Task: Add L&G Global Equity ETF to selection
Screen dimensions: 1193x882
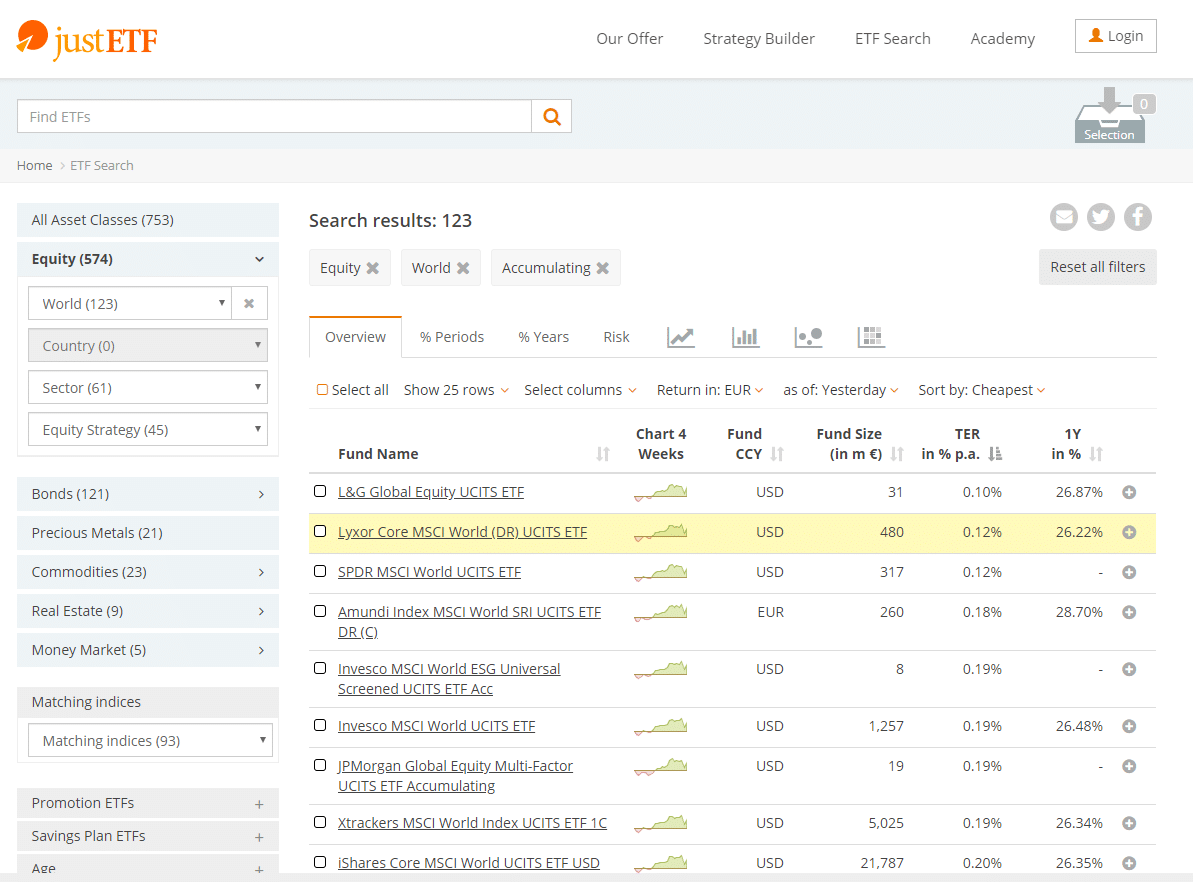Action: 1129,492
